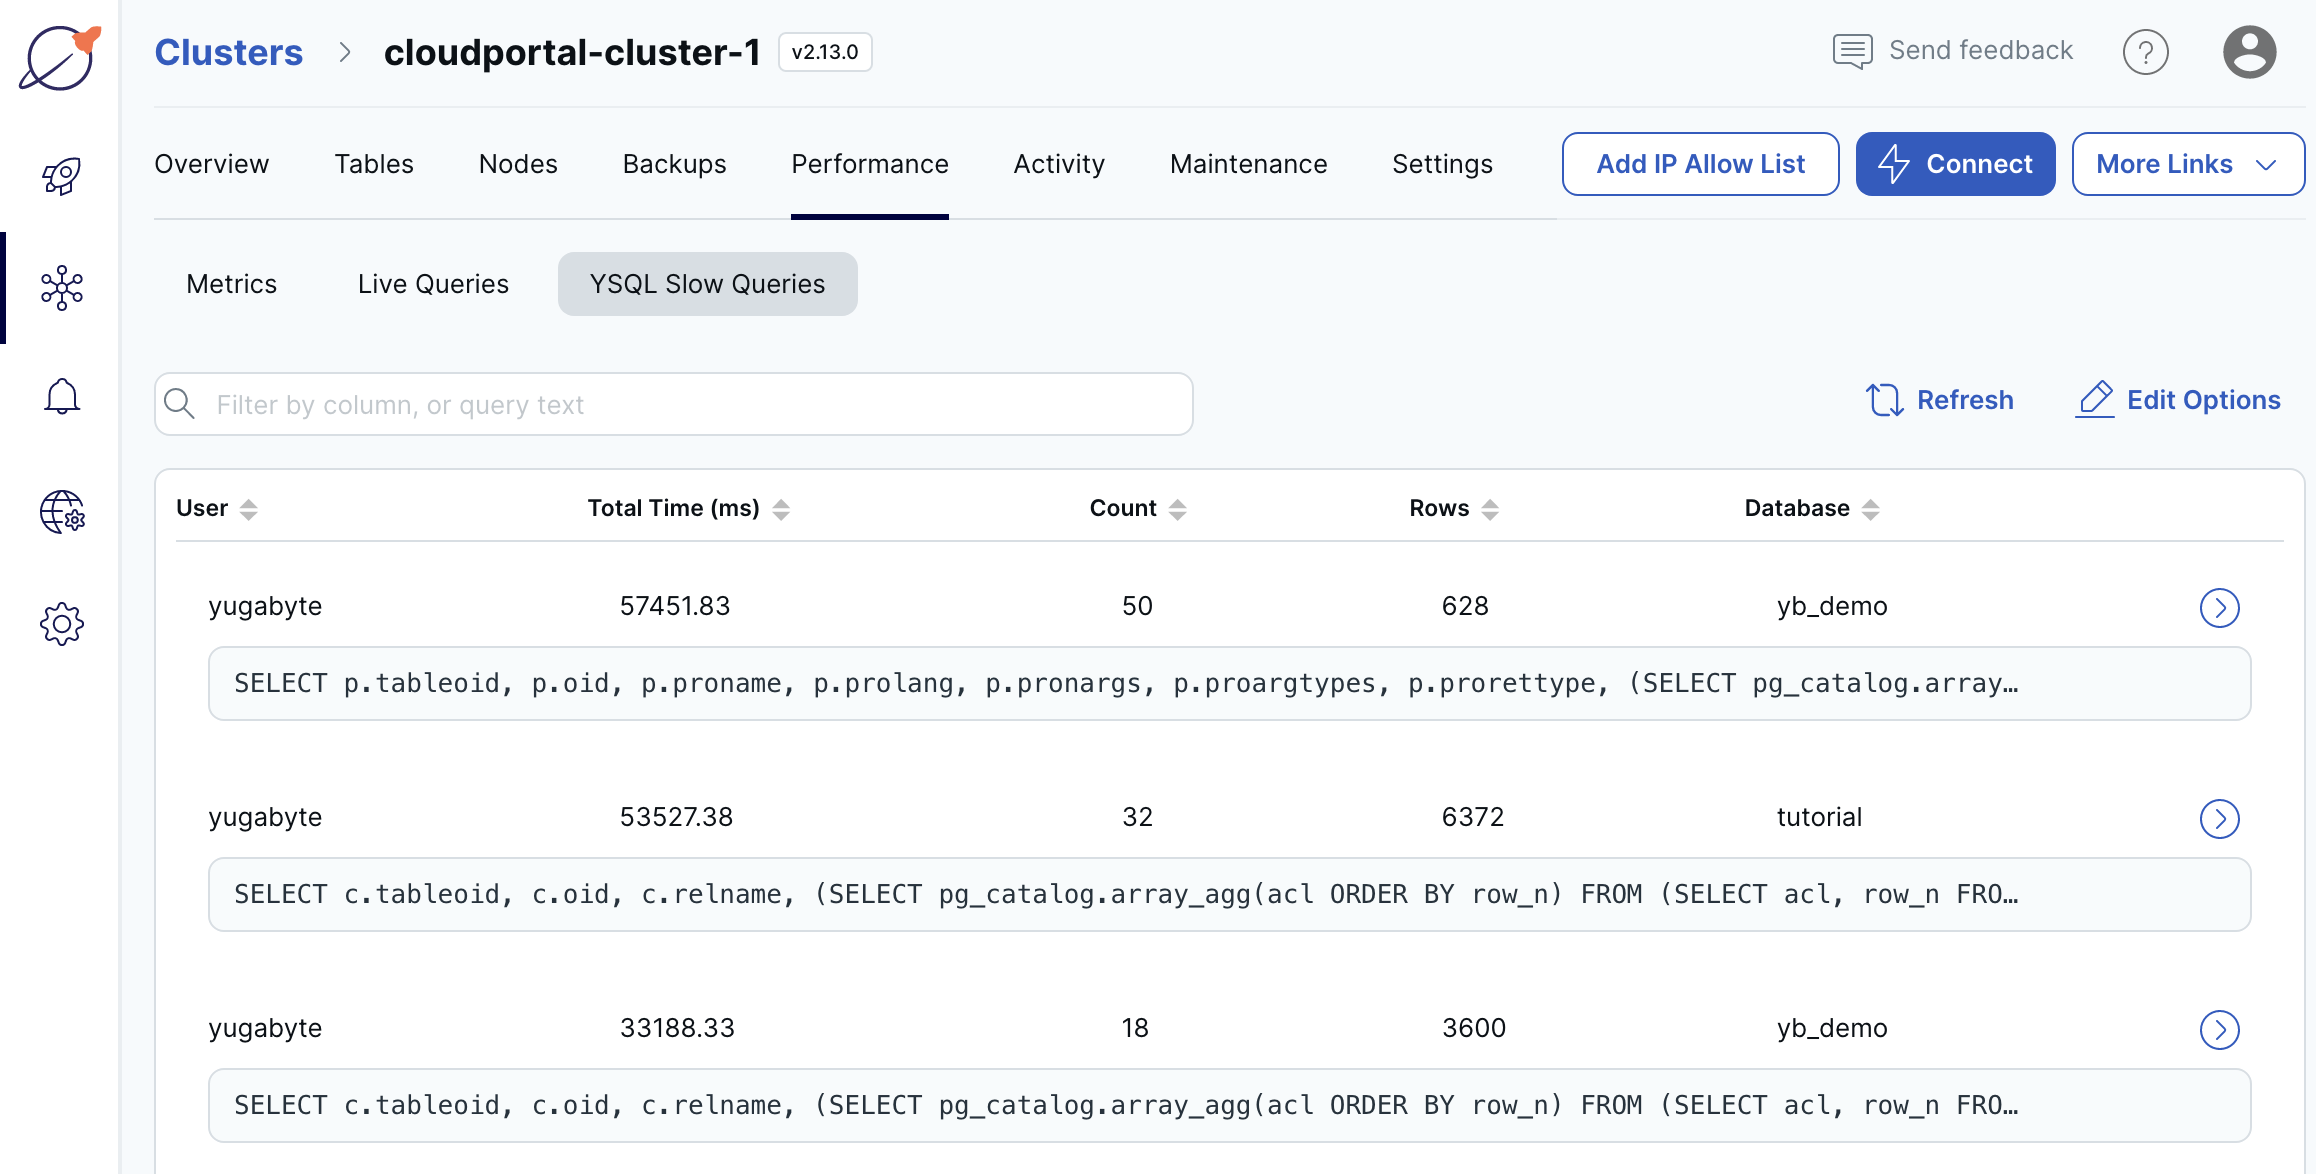Open the Network Access globe icon
The height and width of the screenshot is (1174, 2316).
[x=61, y=513]
